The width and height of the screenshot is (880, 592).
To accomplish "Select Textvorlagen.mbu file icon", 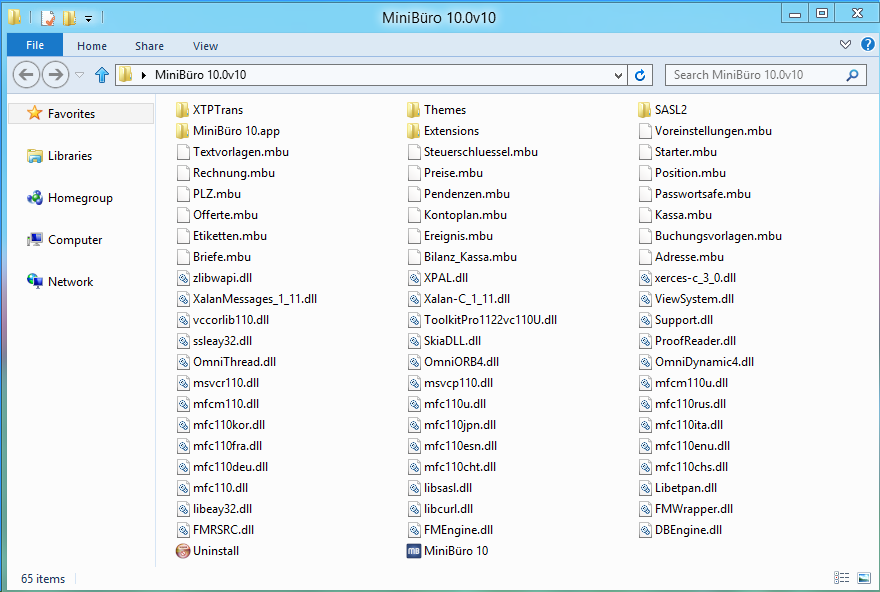I will pyautogui.click(x=183, y=152).
